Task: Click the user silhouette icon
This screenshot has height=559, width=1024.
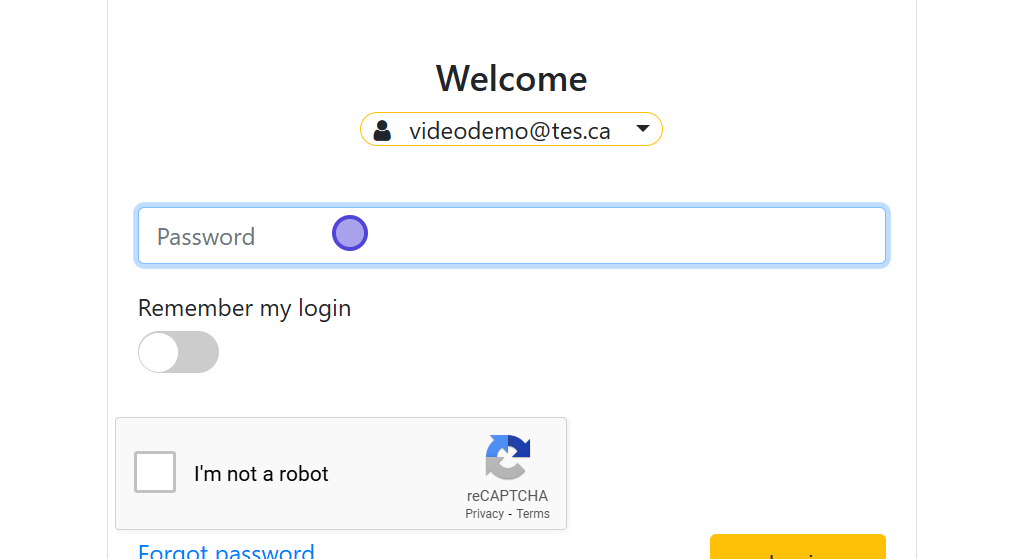Action: 382,130
